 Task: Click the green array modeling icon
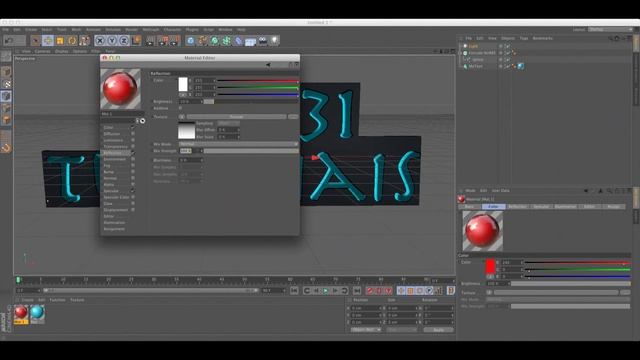point(227,40)
